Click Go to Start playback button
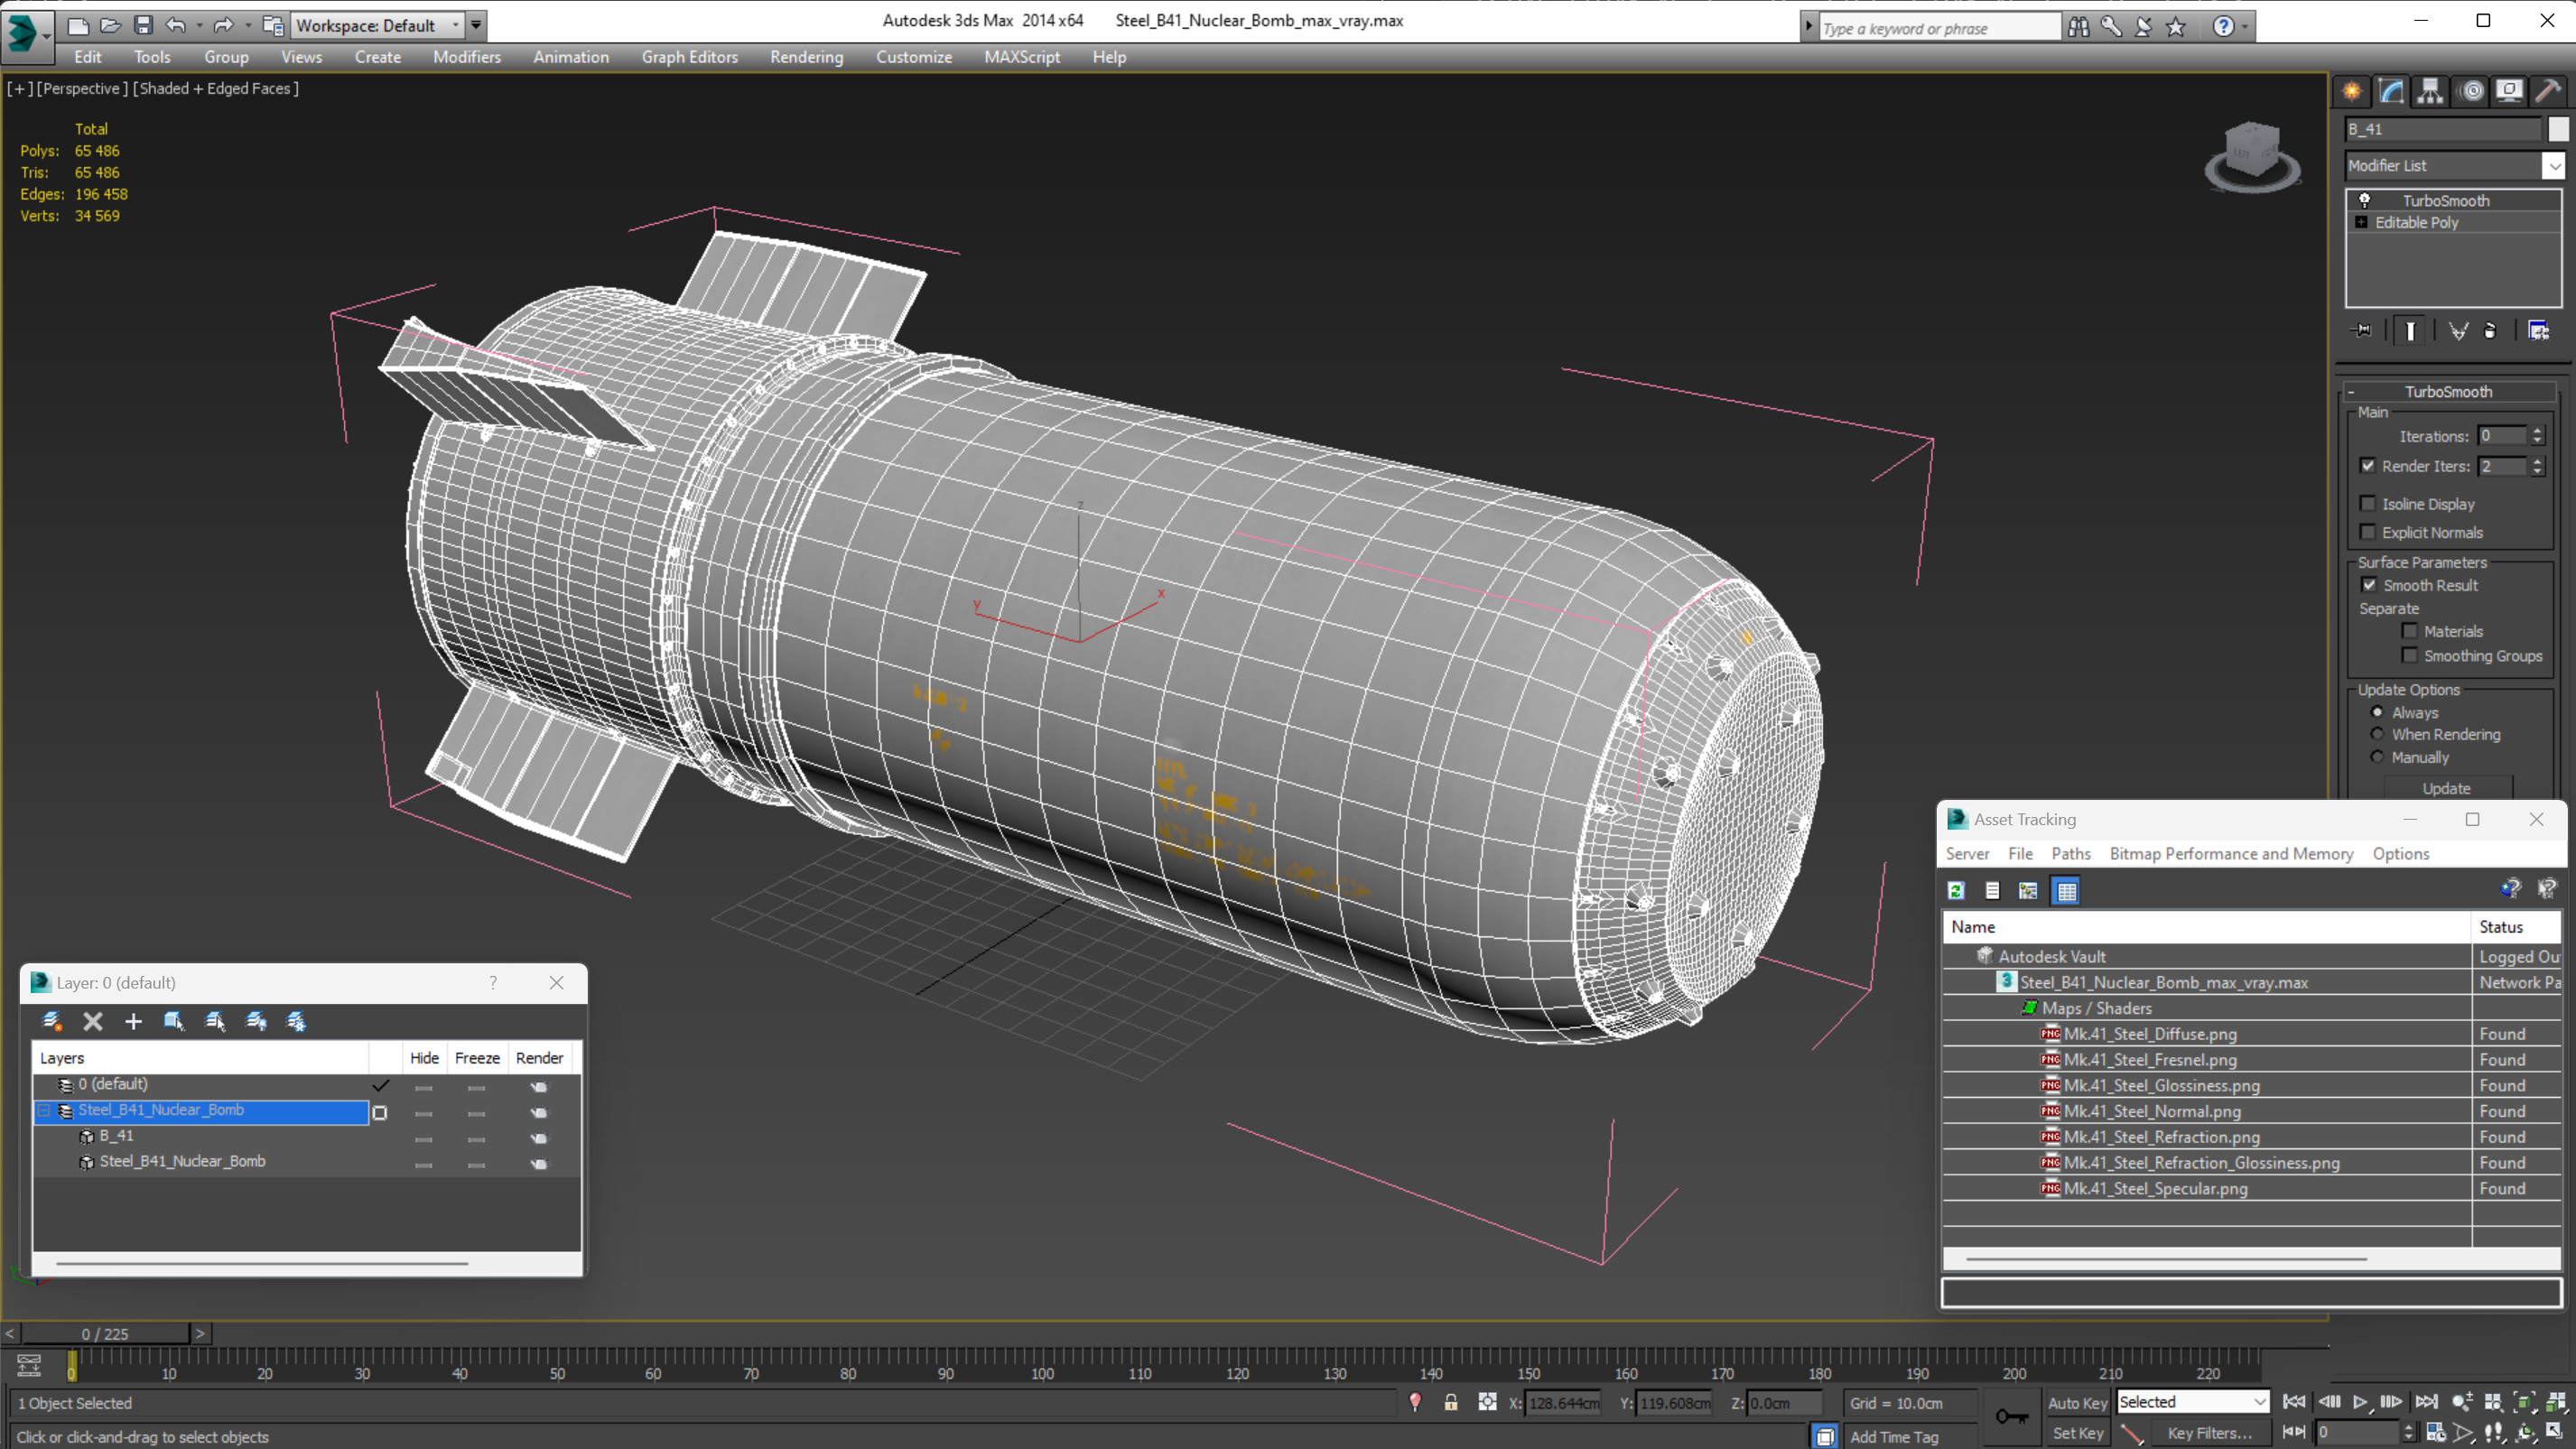 (x=2294, y=1402)
